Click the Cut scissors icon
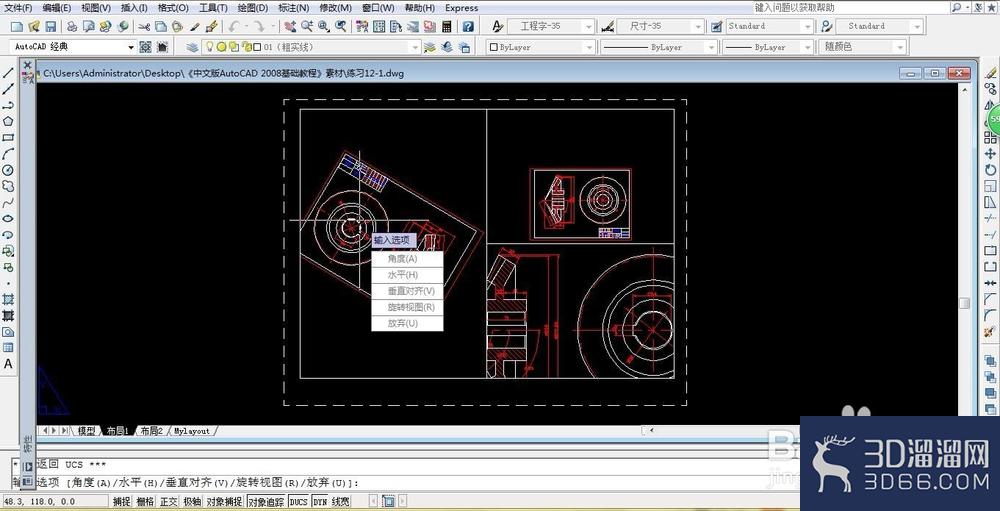Screen dimensions: 1000x511 144,27
